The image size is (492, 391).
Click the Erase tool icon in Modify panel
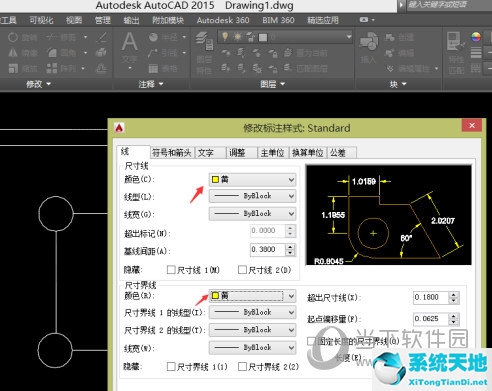[101, 37]
